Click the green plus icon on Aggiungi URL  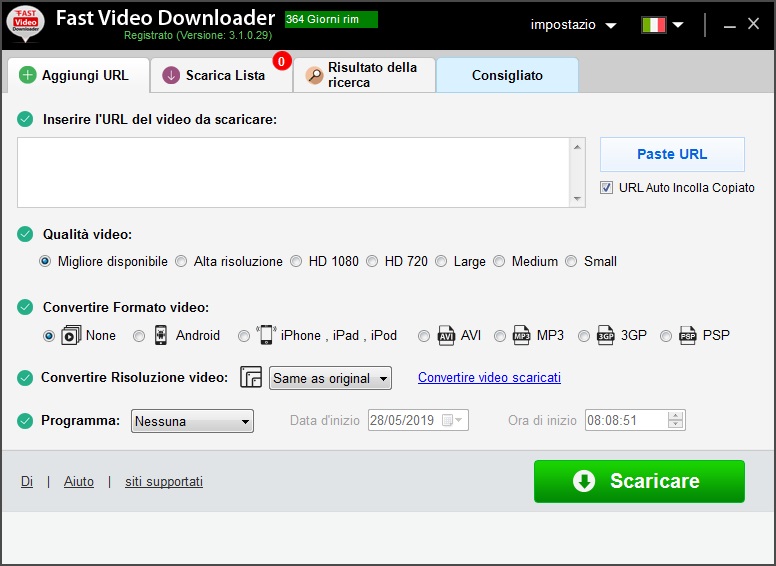[x=28, y=75]
